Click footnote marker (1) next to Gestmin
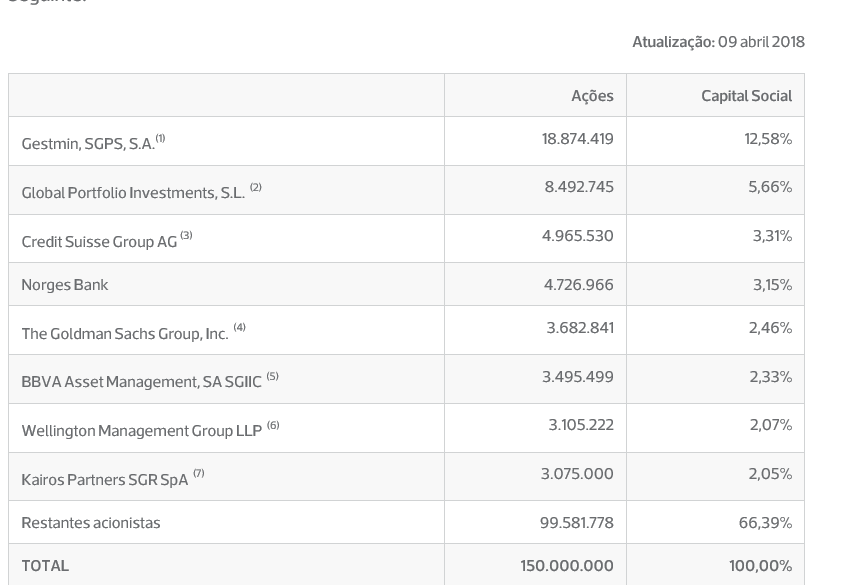This screenshot has height=585, width=844. pos(160,139)
